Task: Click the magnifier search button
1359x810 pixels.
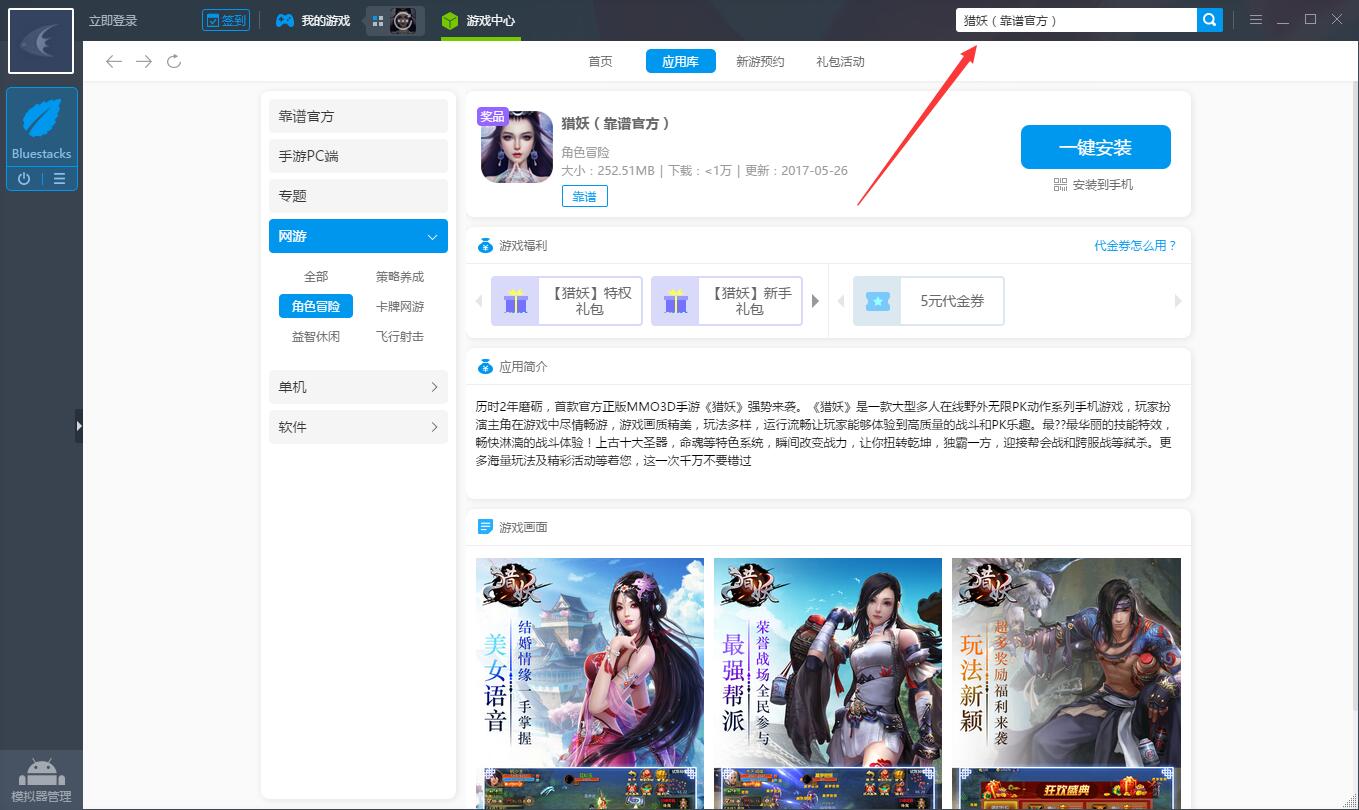Action: pyautogui.click(x=1210, y=20)
